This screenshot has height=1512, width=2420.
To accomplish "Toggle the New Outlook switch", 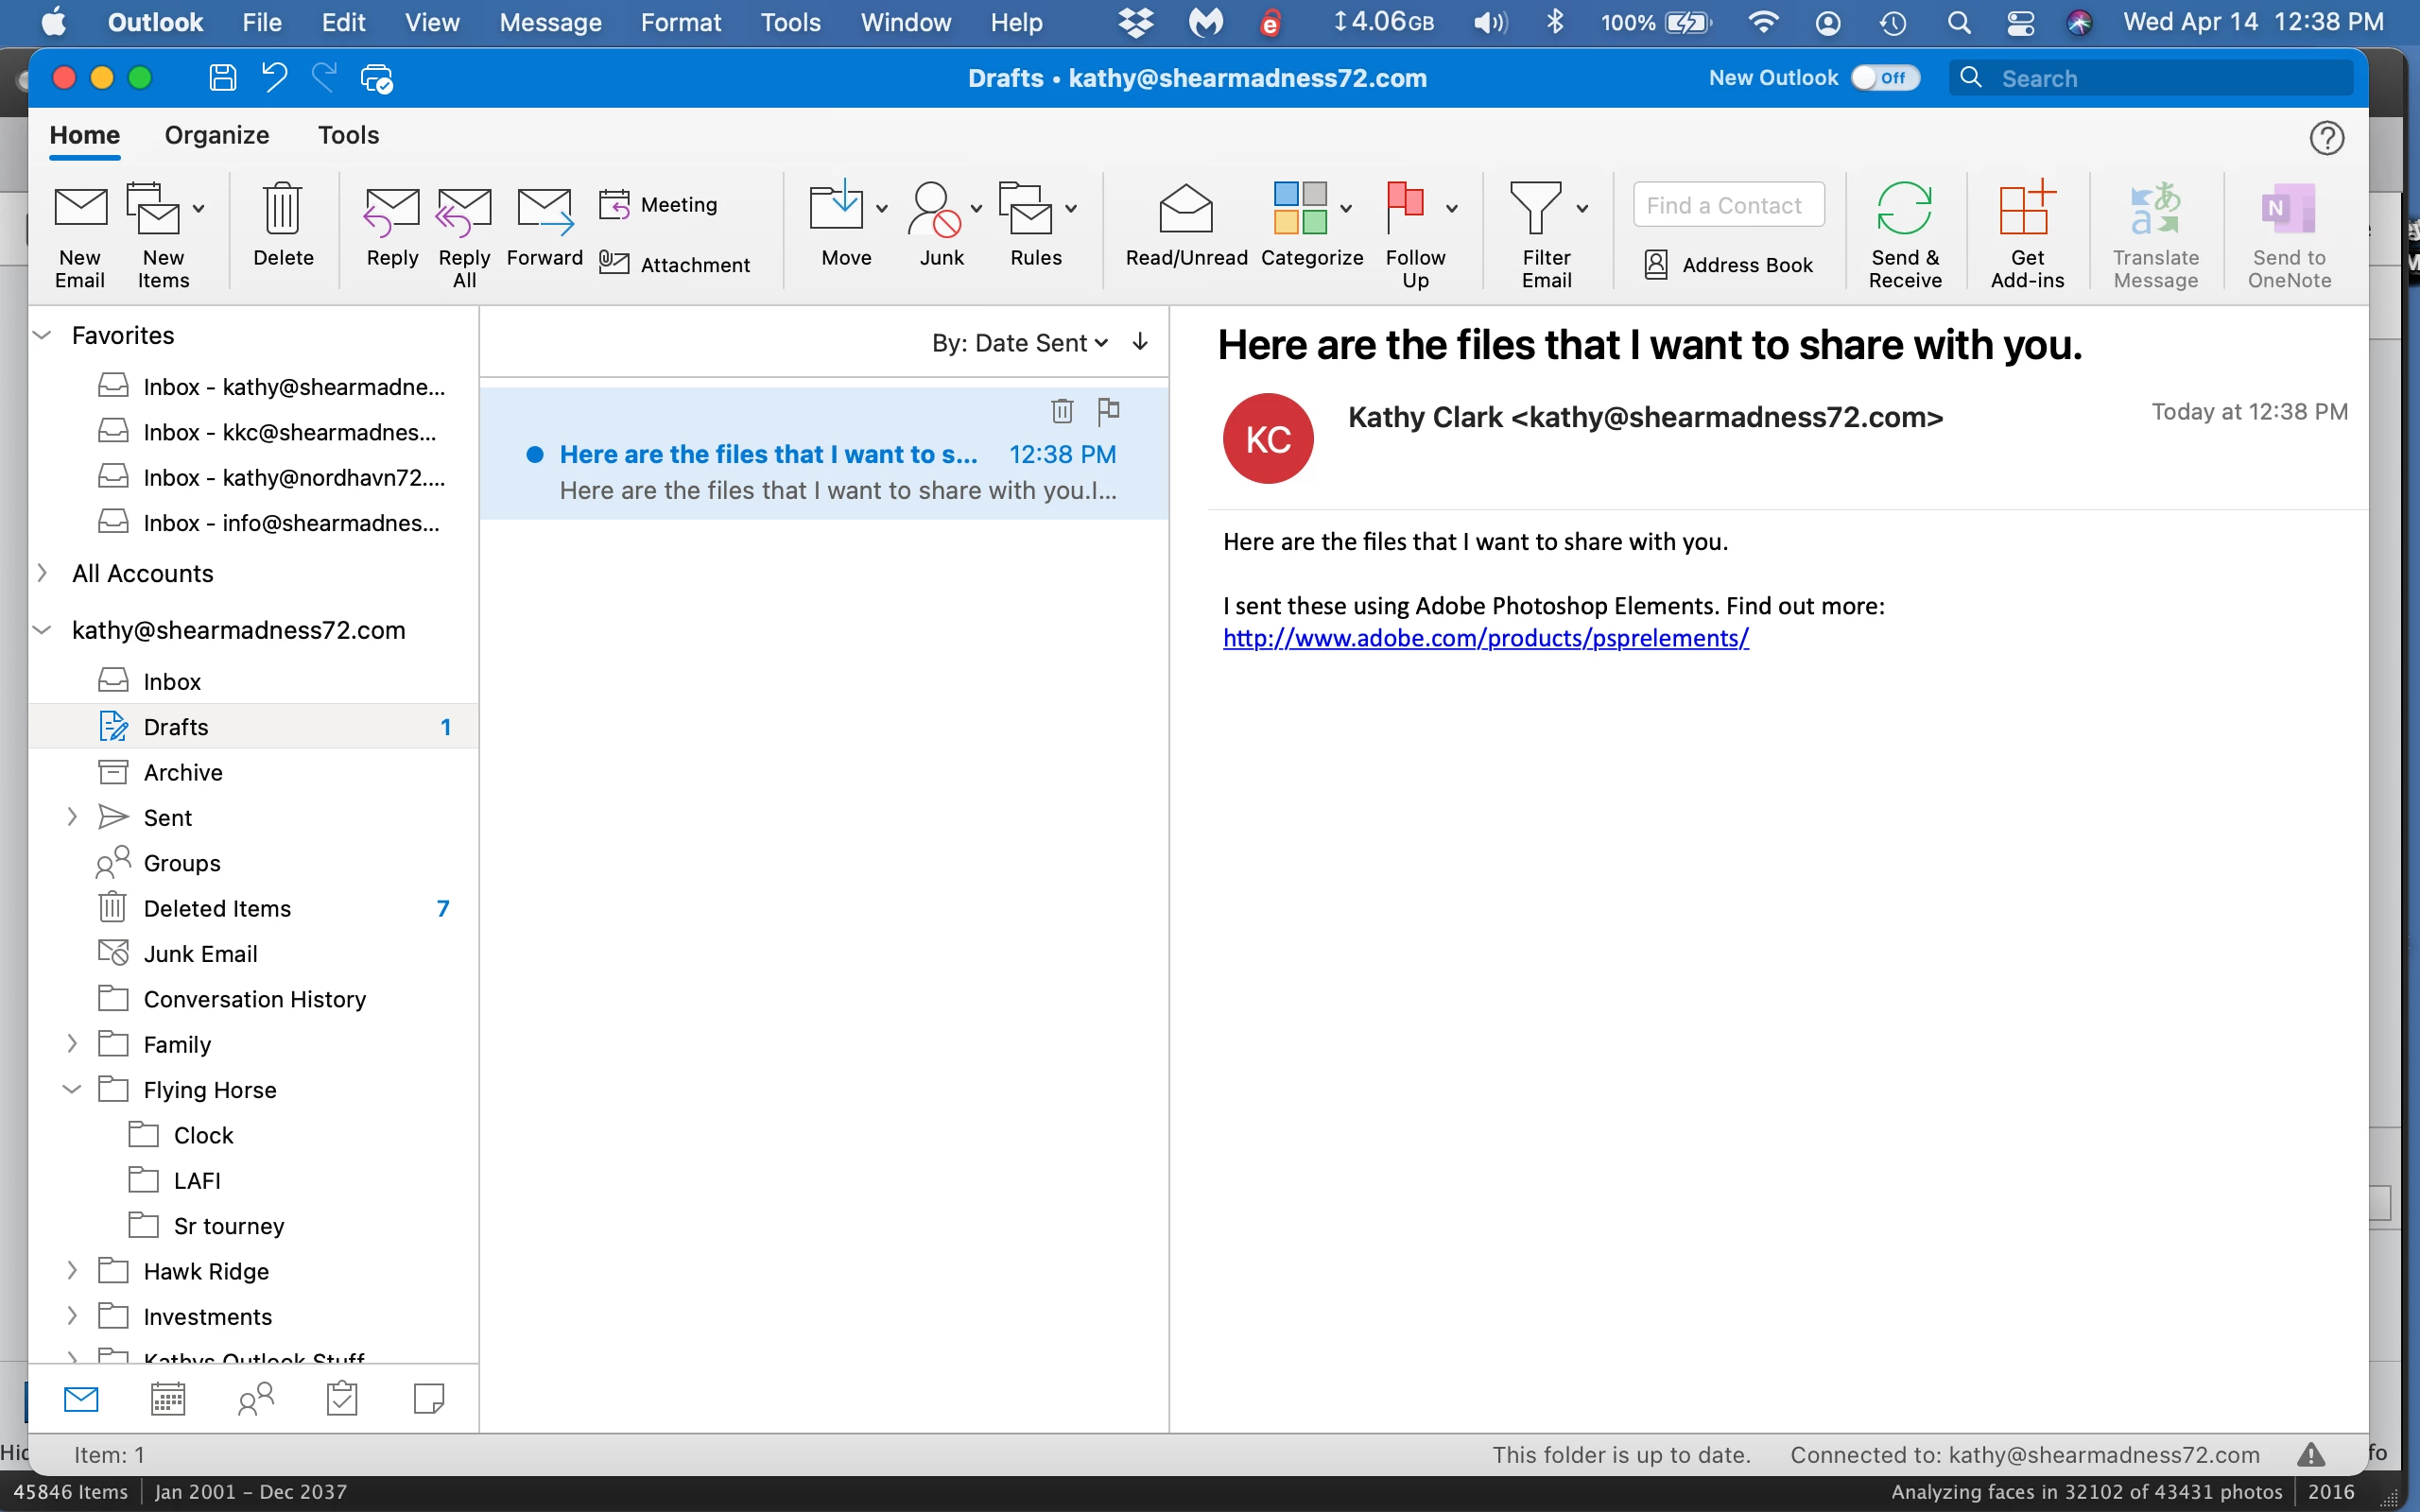I will point(1884,78).
